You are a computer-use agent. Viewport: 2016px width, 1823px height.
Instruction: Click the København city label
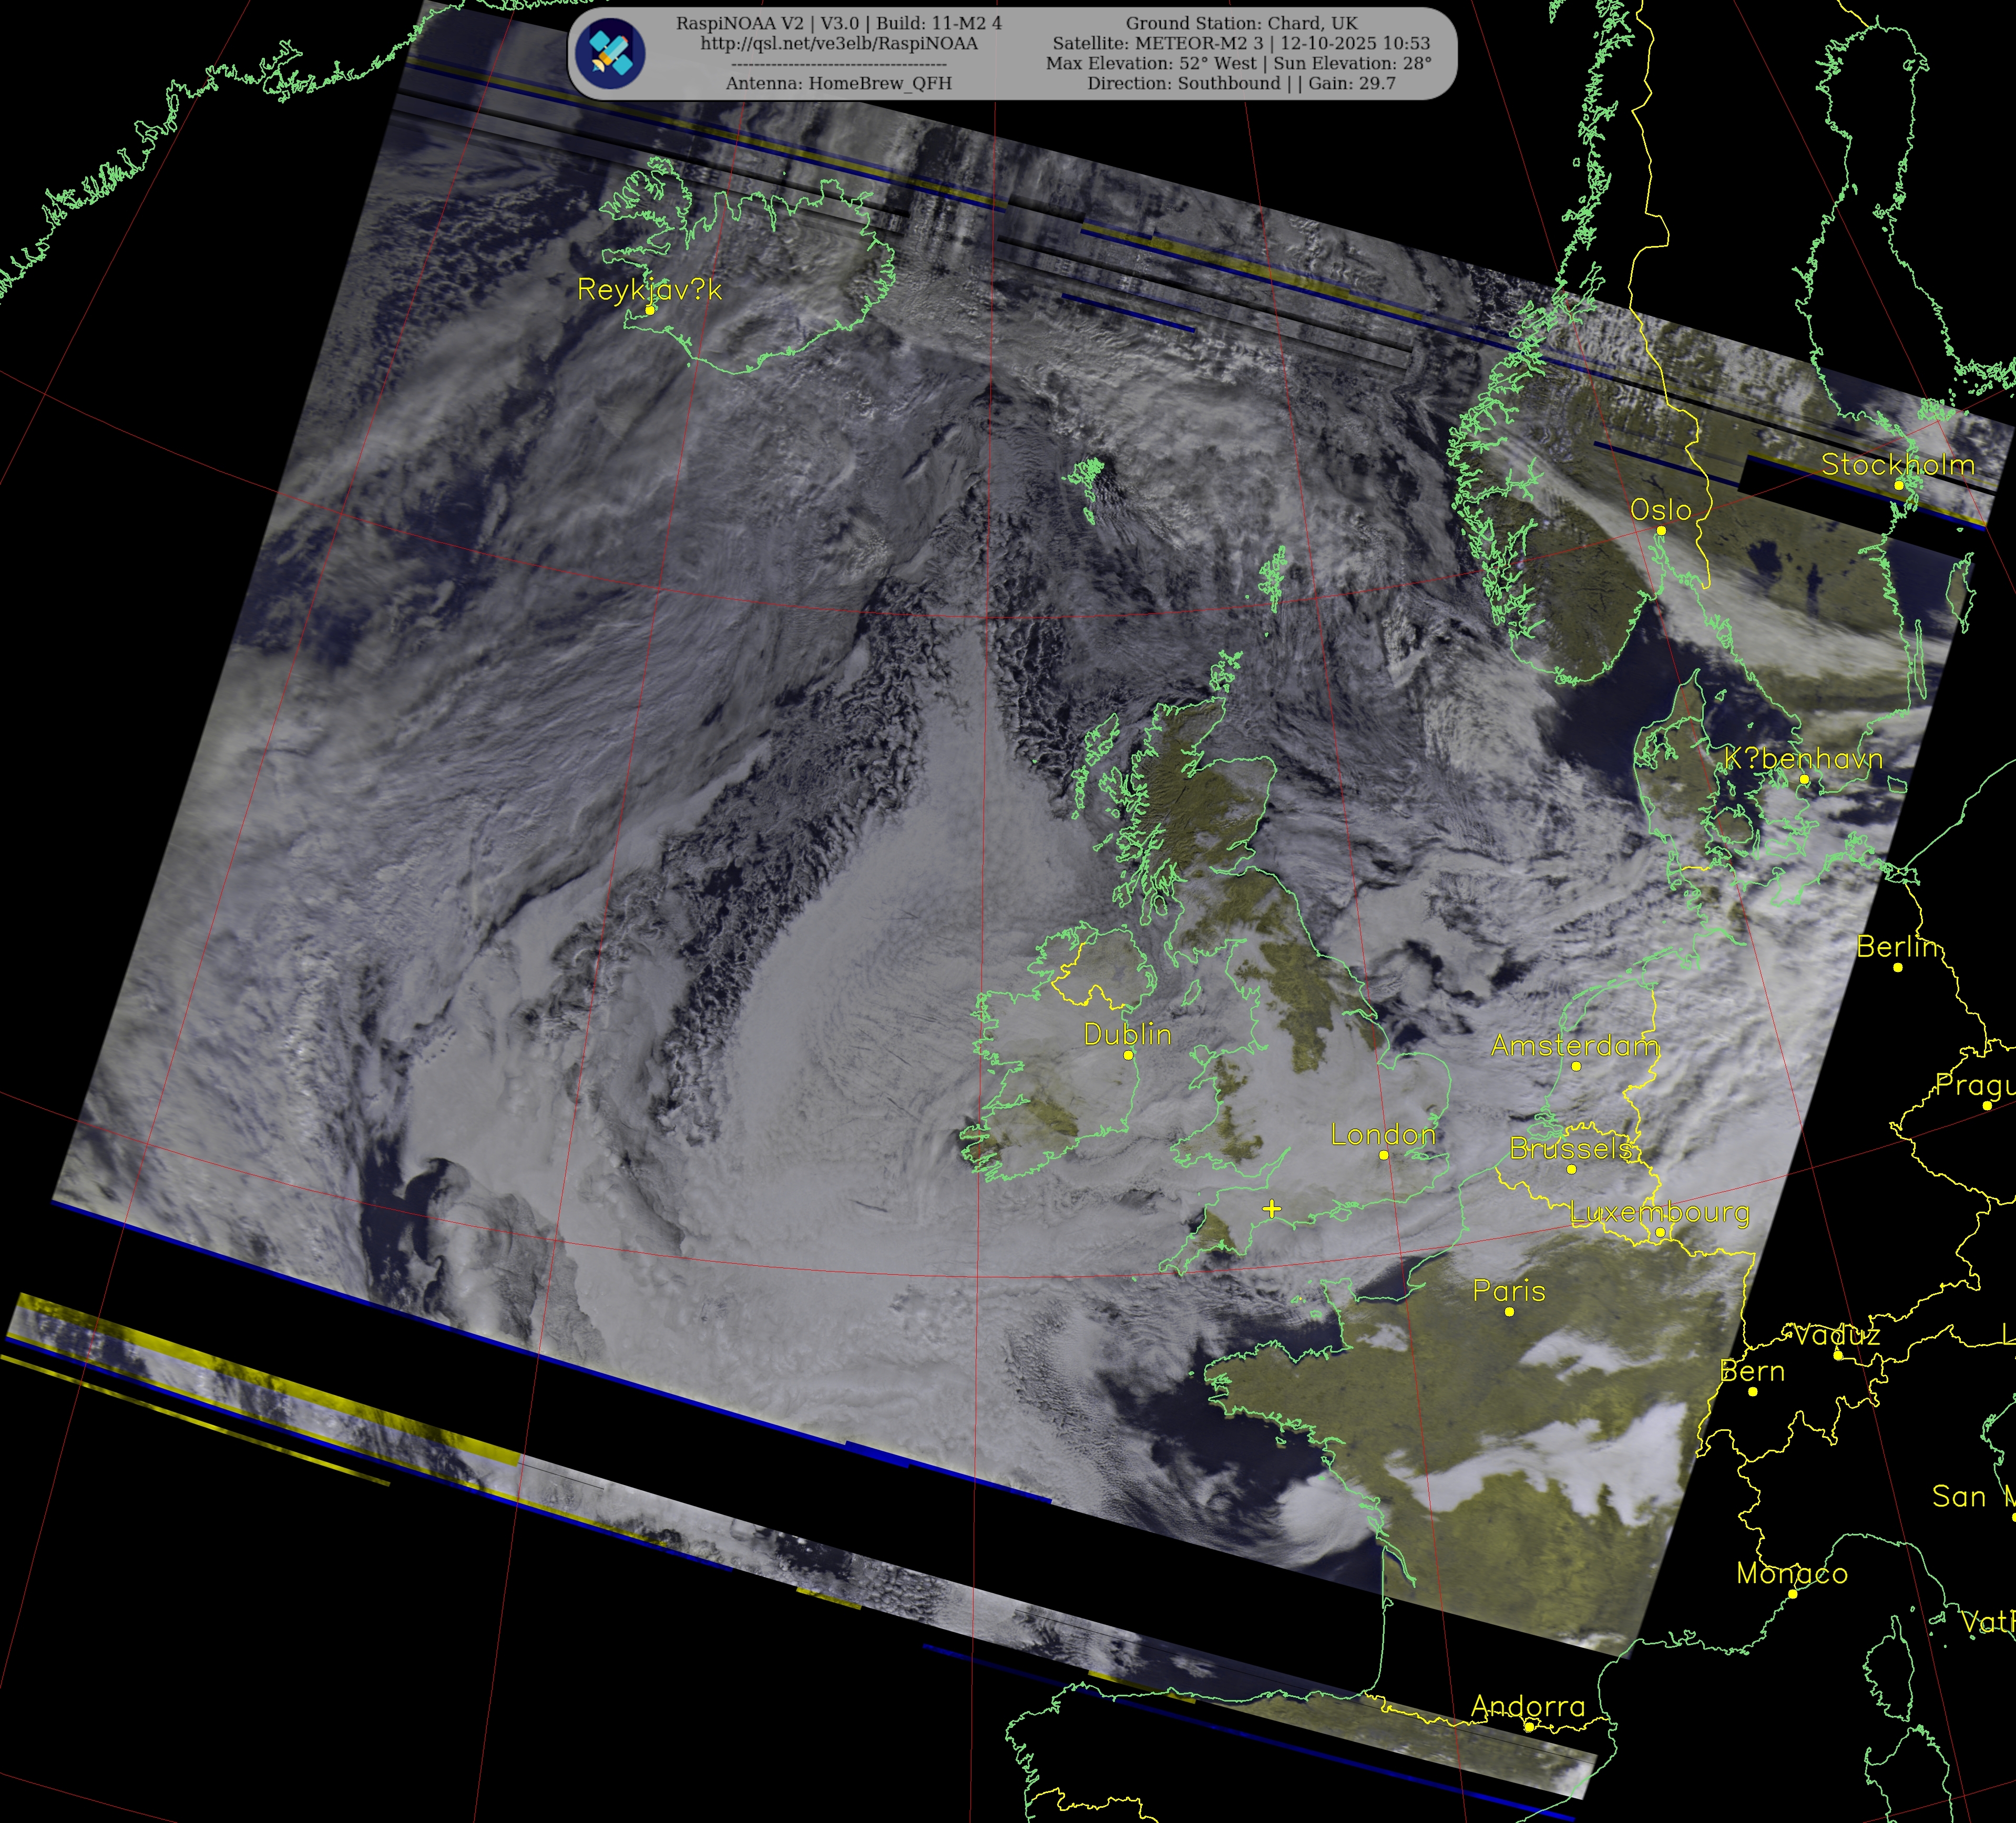[1803, 759]
